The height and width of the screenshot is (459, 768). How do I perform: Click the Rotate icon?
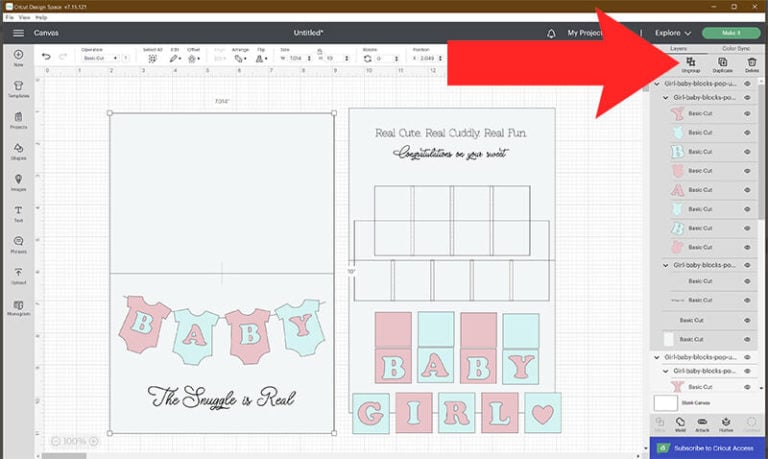(x=367, y=58)
